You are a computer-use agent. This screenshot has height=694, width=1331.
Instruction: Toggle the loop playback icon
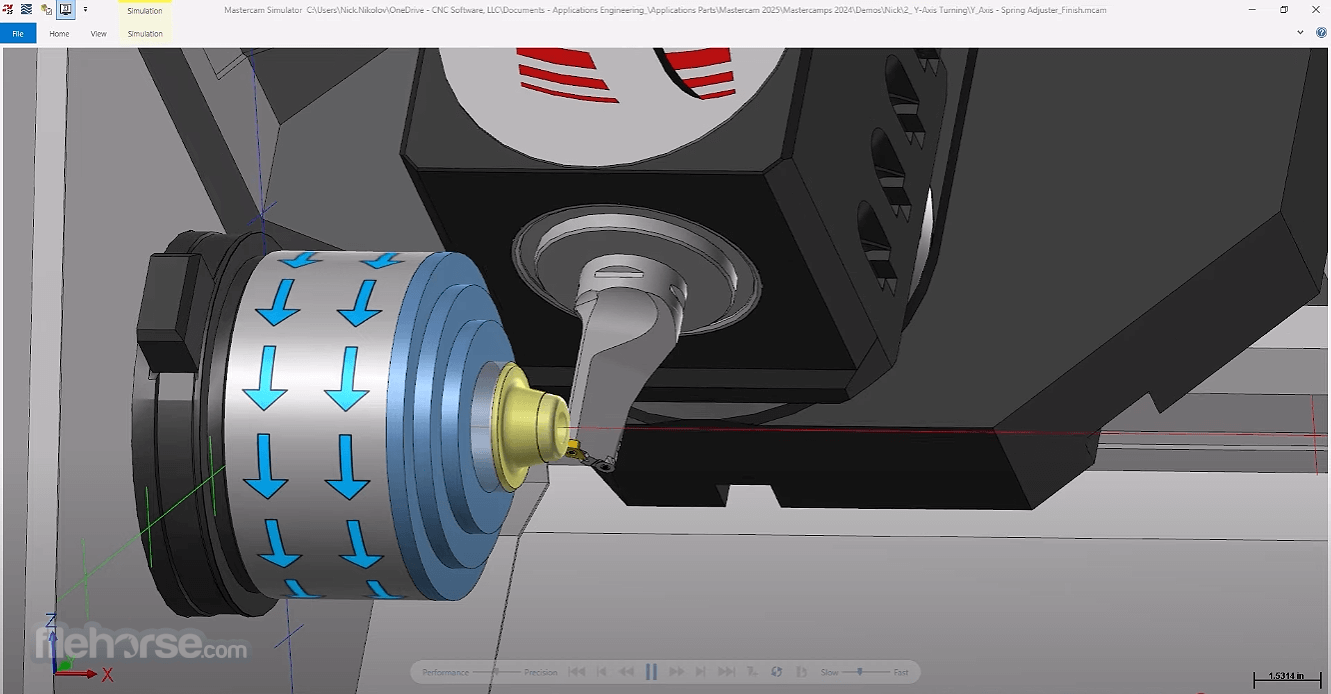coord(776,672)
